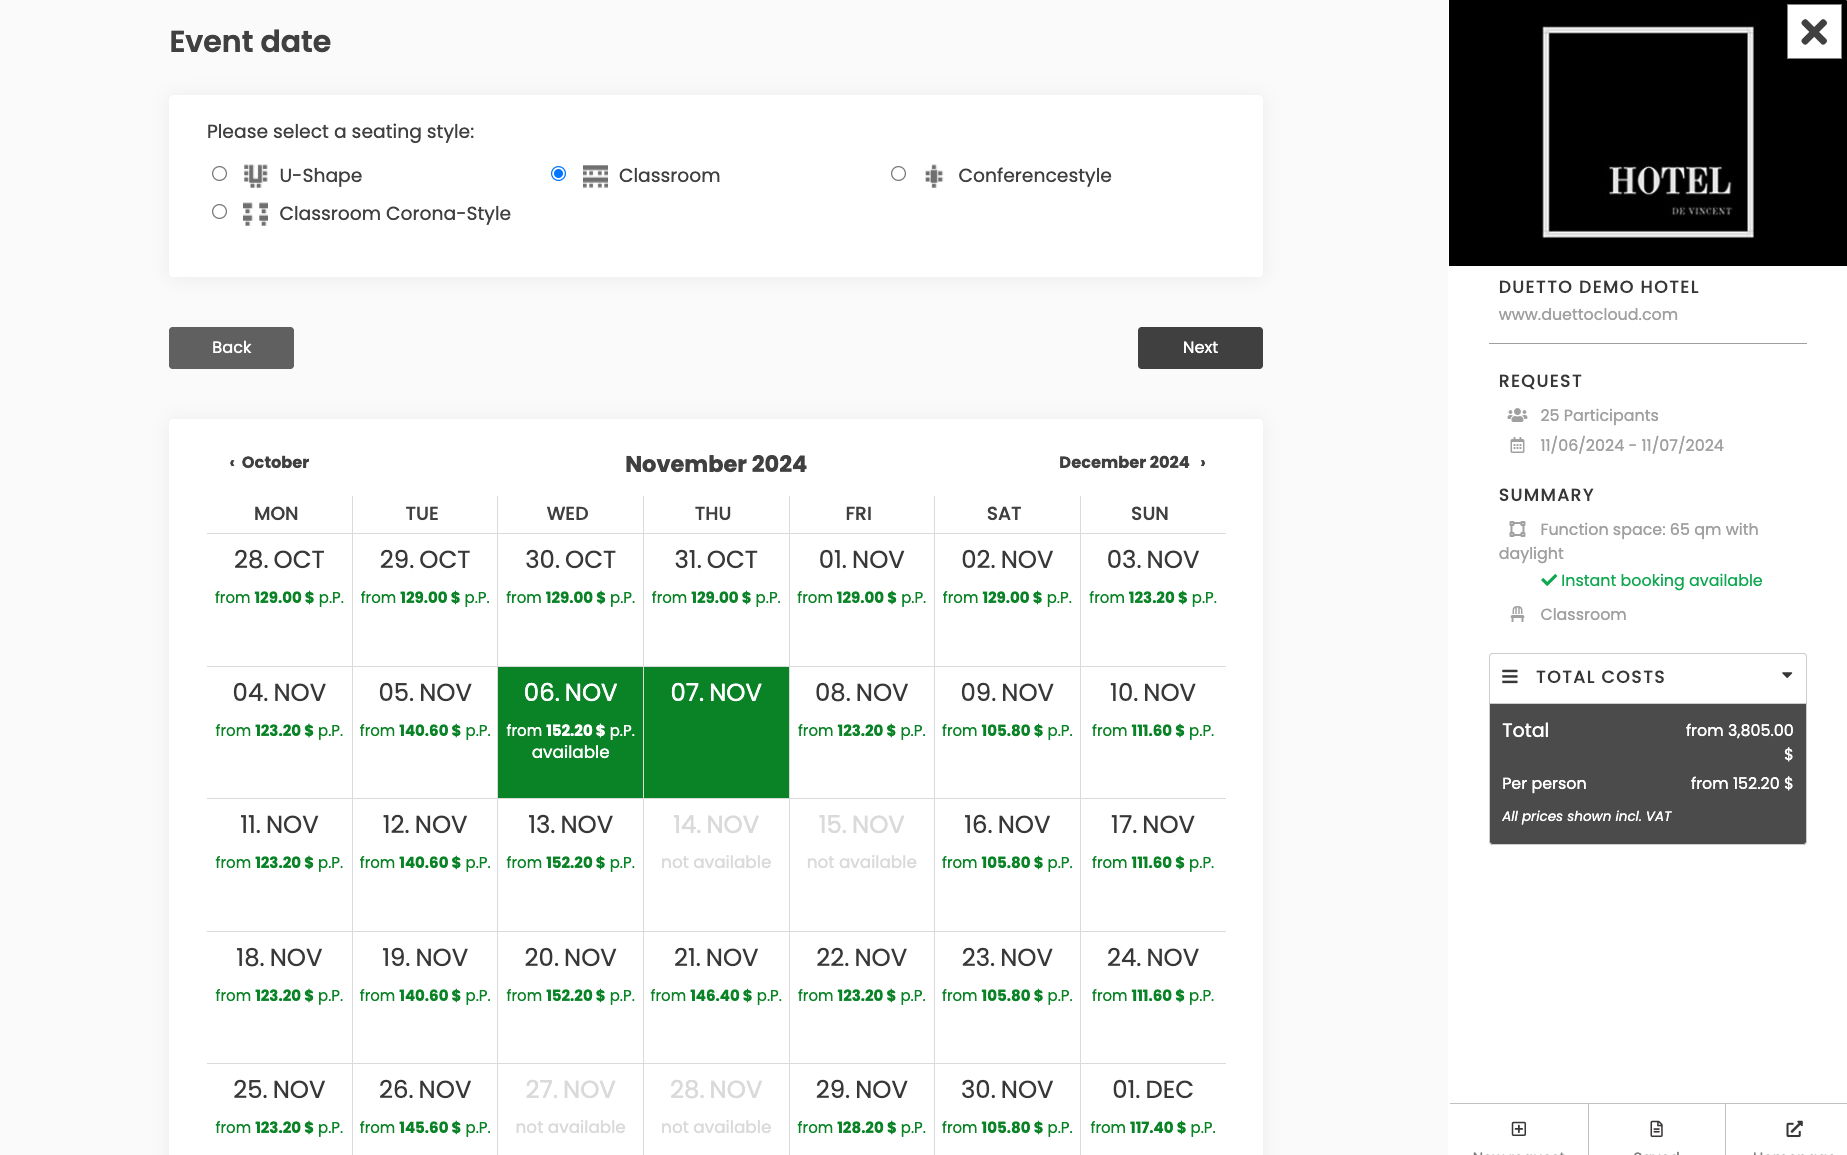Select 10. NOV at 111.60 $
Screen dimensions: 1847x1155
1152,732
